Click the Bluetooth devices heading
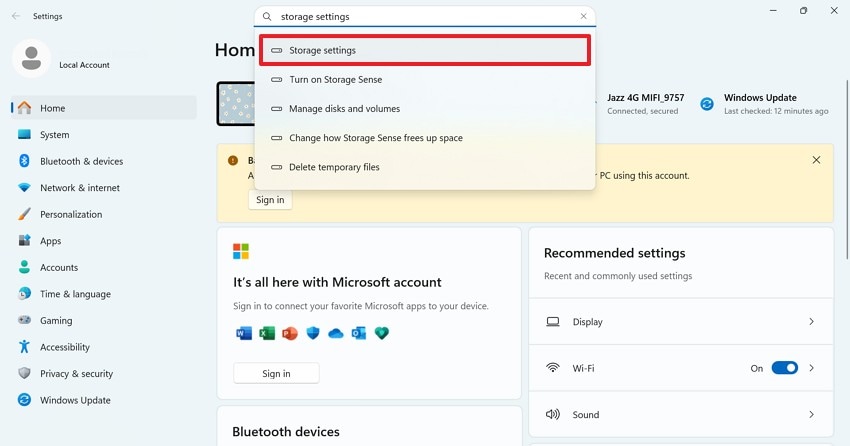Image resolution: width=850 pixels, height=446 pixels. pyautogui.click(x=286, y=432)
